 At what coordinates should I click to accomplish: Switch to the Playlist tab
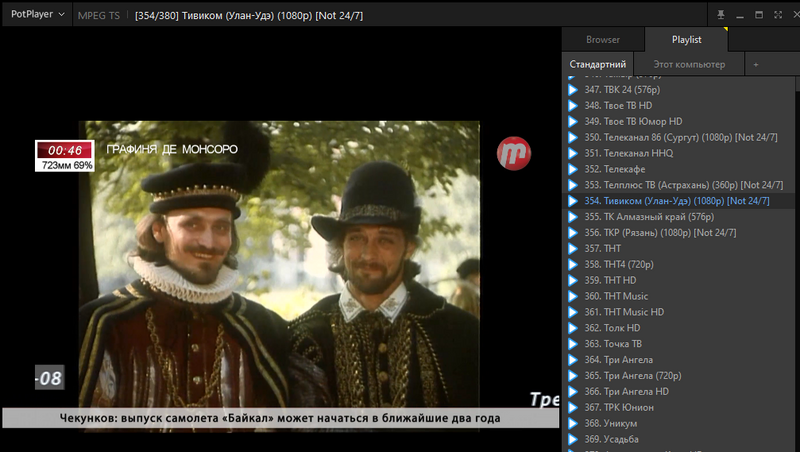click(686, 39)
